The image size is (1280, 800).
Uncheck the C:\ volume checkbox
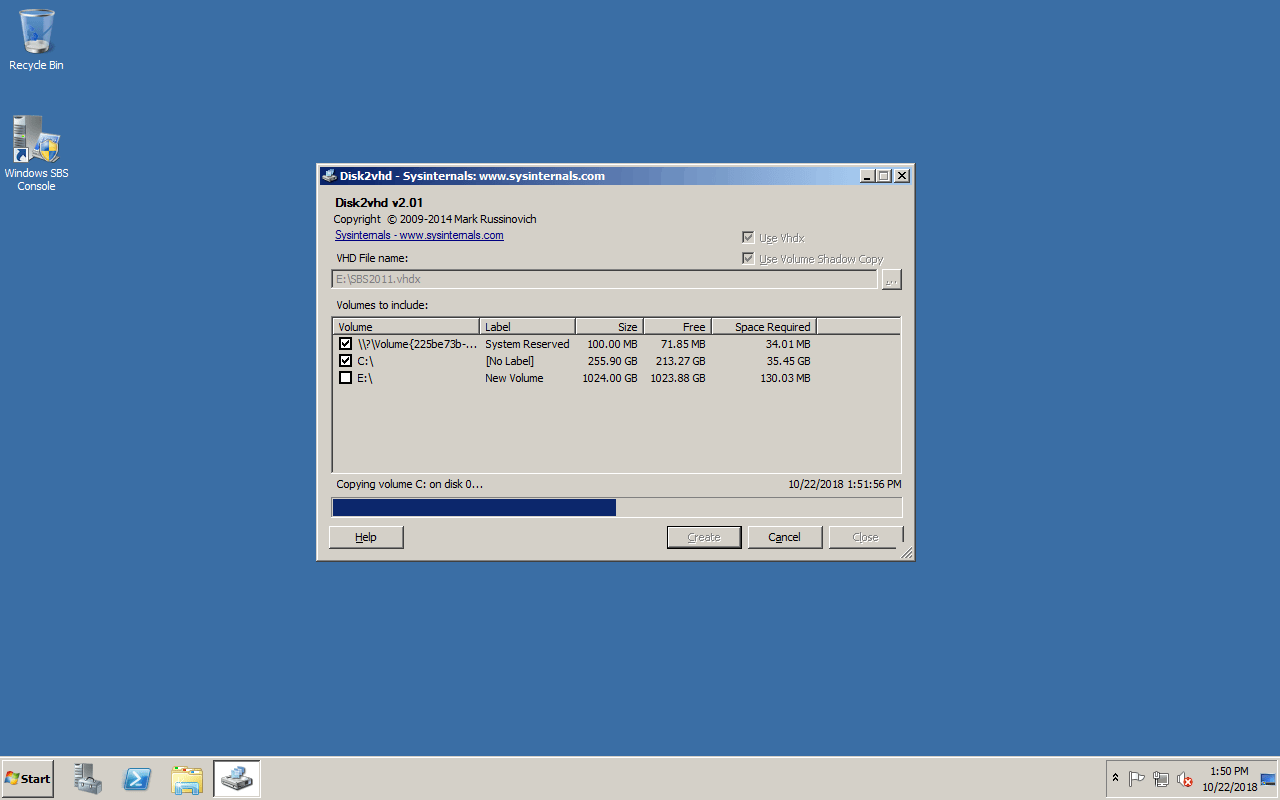click(346, 361)
